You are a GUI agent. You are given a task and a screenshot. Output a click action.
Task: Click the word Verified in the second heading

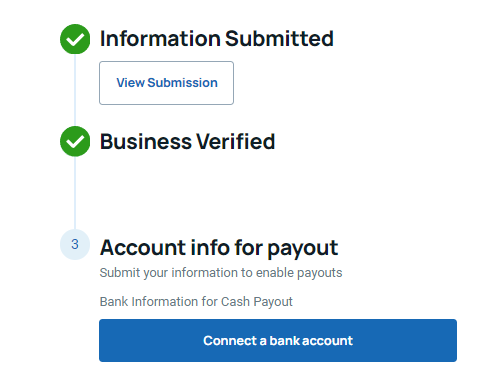point(235,142)
